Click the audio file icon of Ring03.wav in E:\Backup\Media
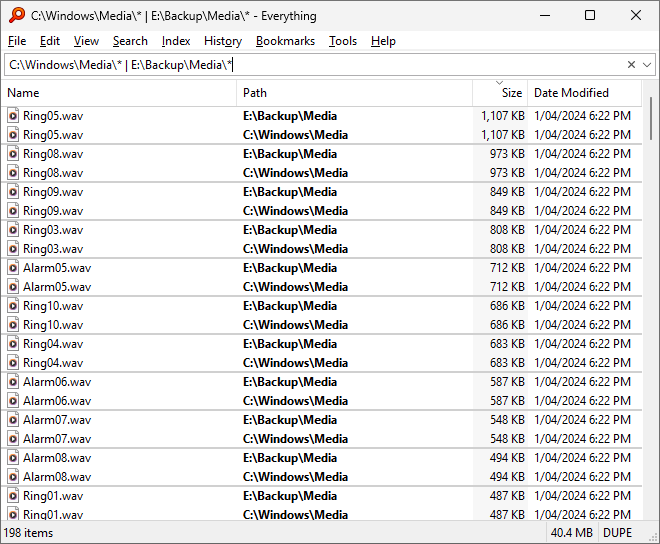Viewport: 660px width, 544px height. pos(13,230)
